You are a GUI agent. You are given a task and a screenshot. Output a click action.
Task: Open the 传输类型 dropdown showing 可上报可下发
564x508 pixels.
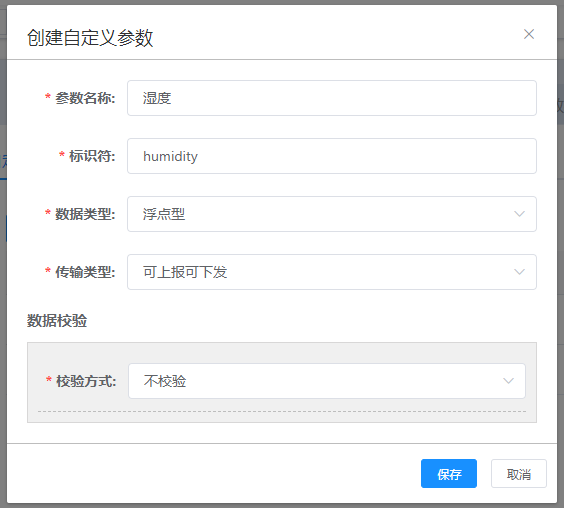click(x=332, y=272)
